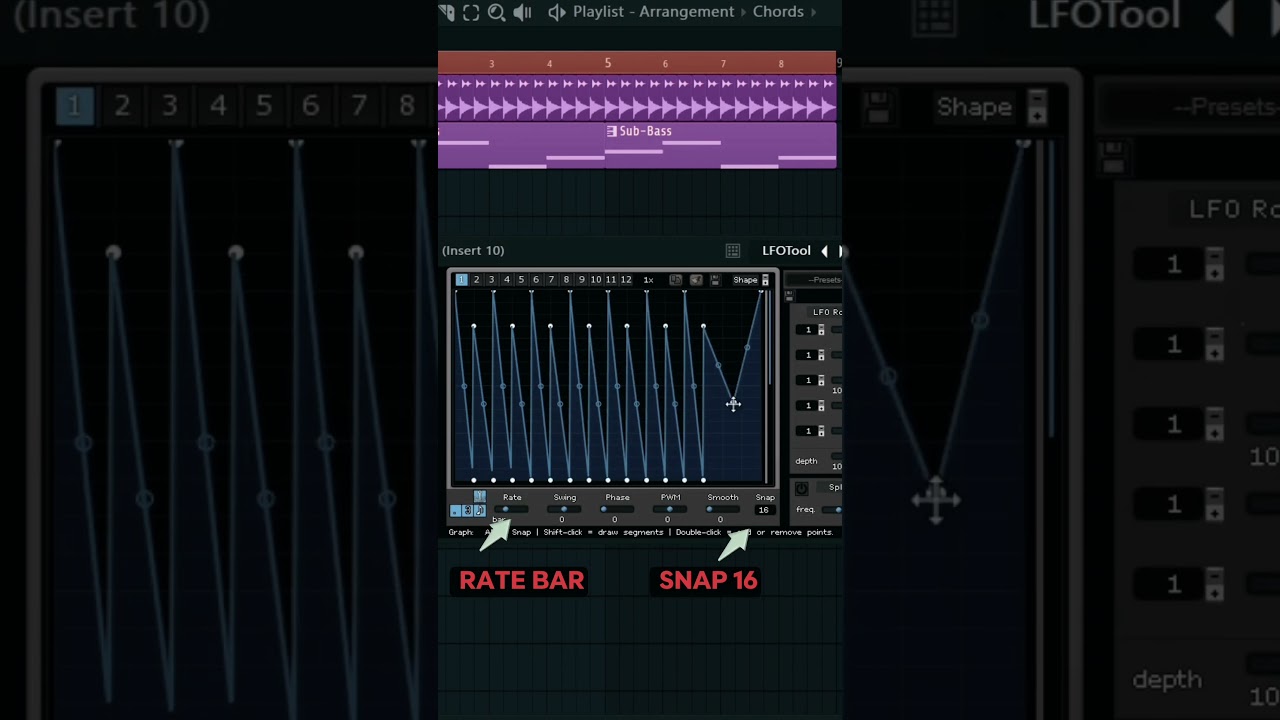1280x720 pixels.
Task: Select graph tab 4
Action: coord(507,280)
